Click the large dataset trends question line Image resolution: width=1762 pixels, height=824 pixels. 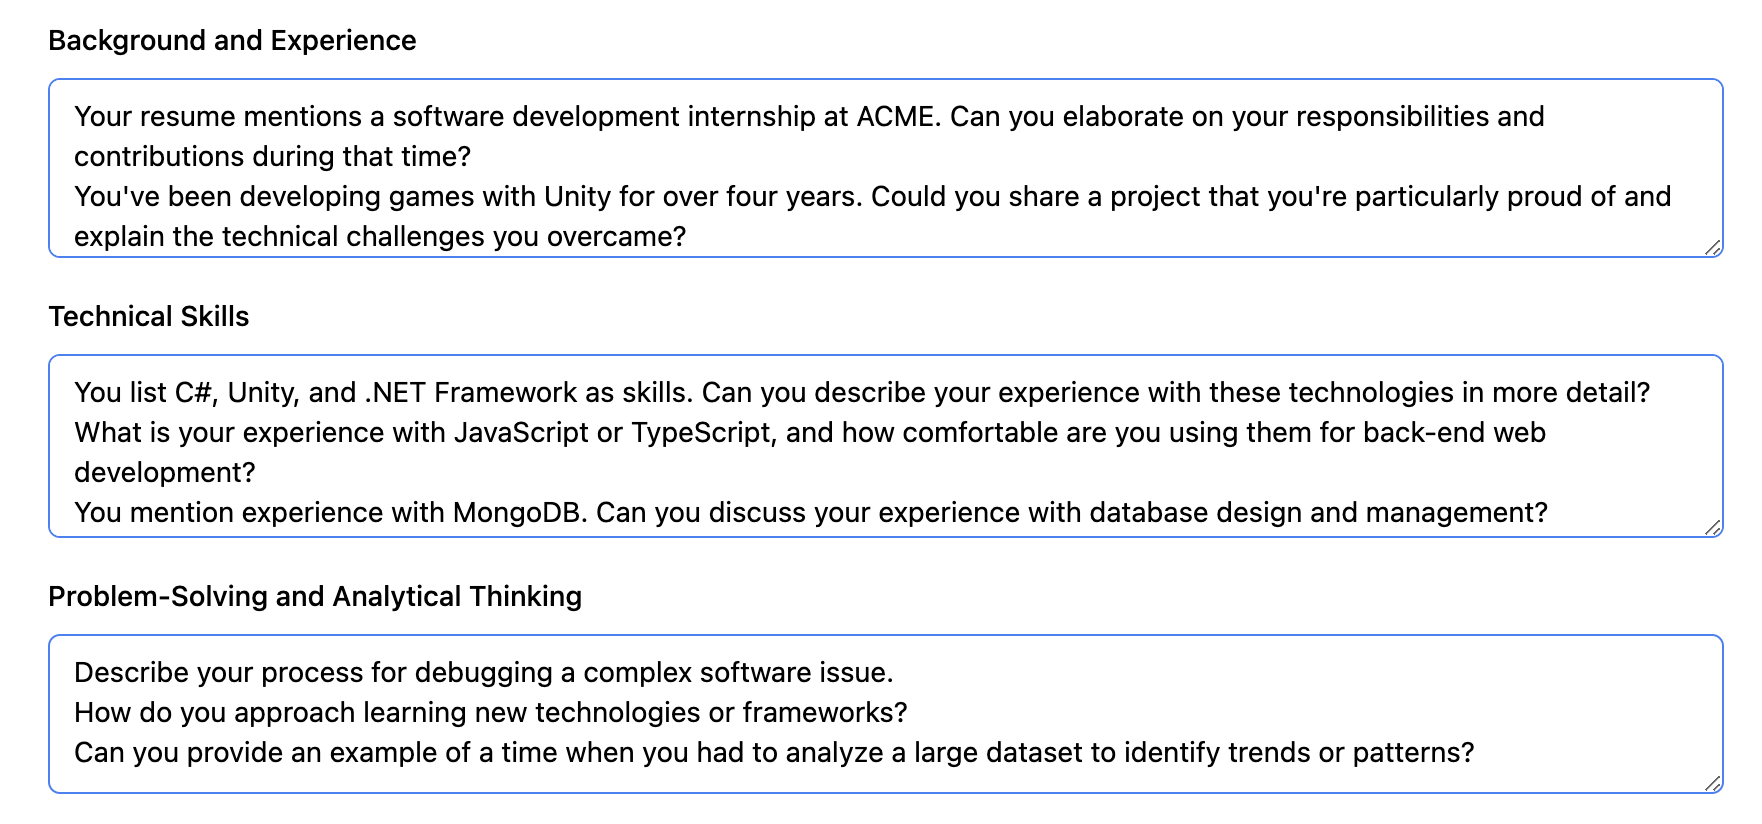[x=773, y=753]
